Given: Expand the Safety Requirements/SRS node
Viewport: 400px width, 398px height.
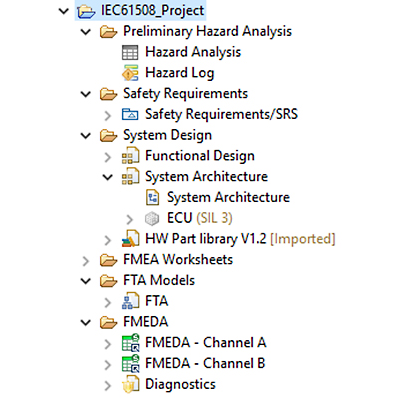Looking at the screenshot, I should coord(107,115).
